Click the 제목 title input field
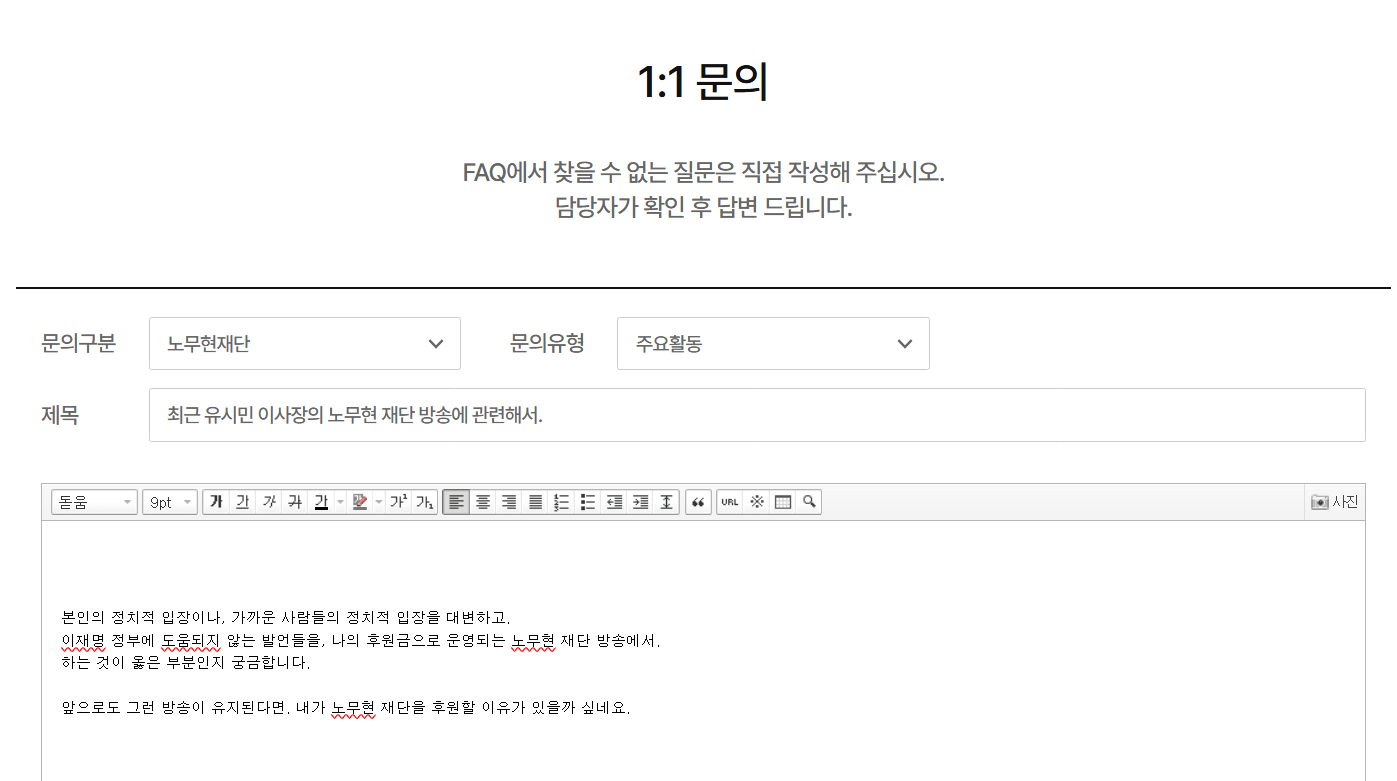The height and width of the screenshot is (781, 1397). pos(756,415)
